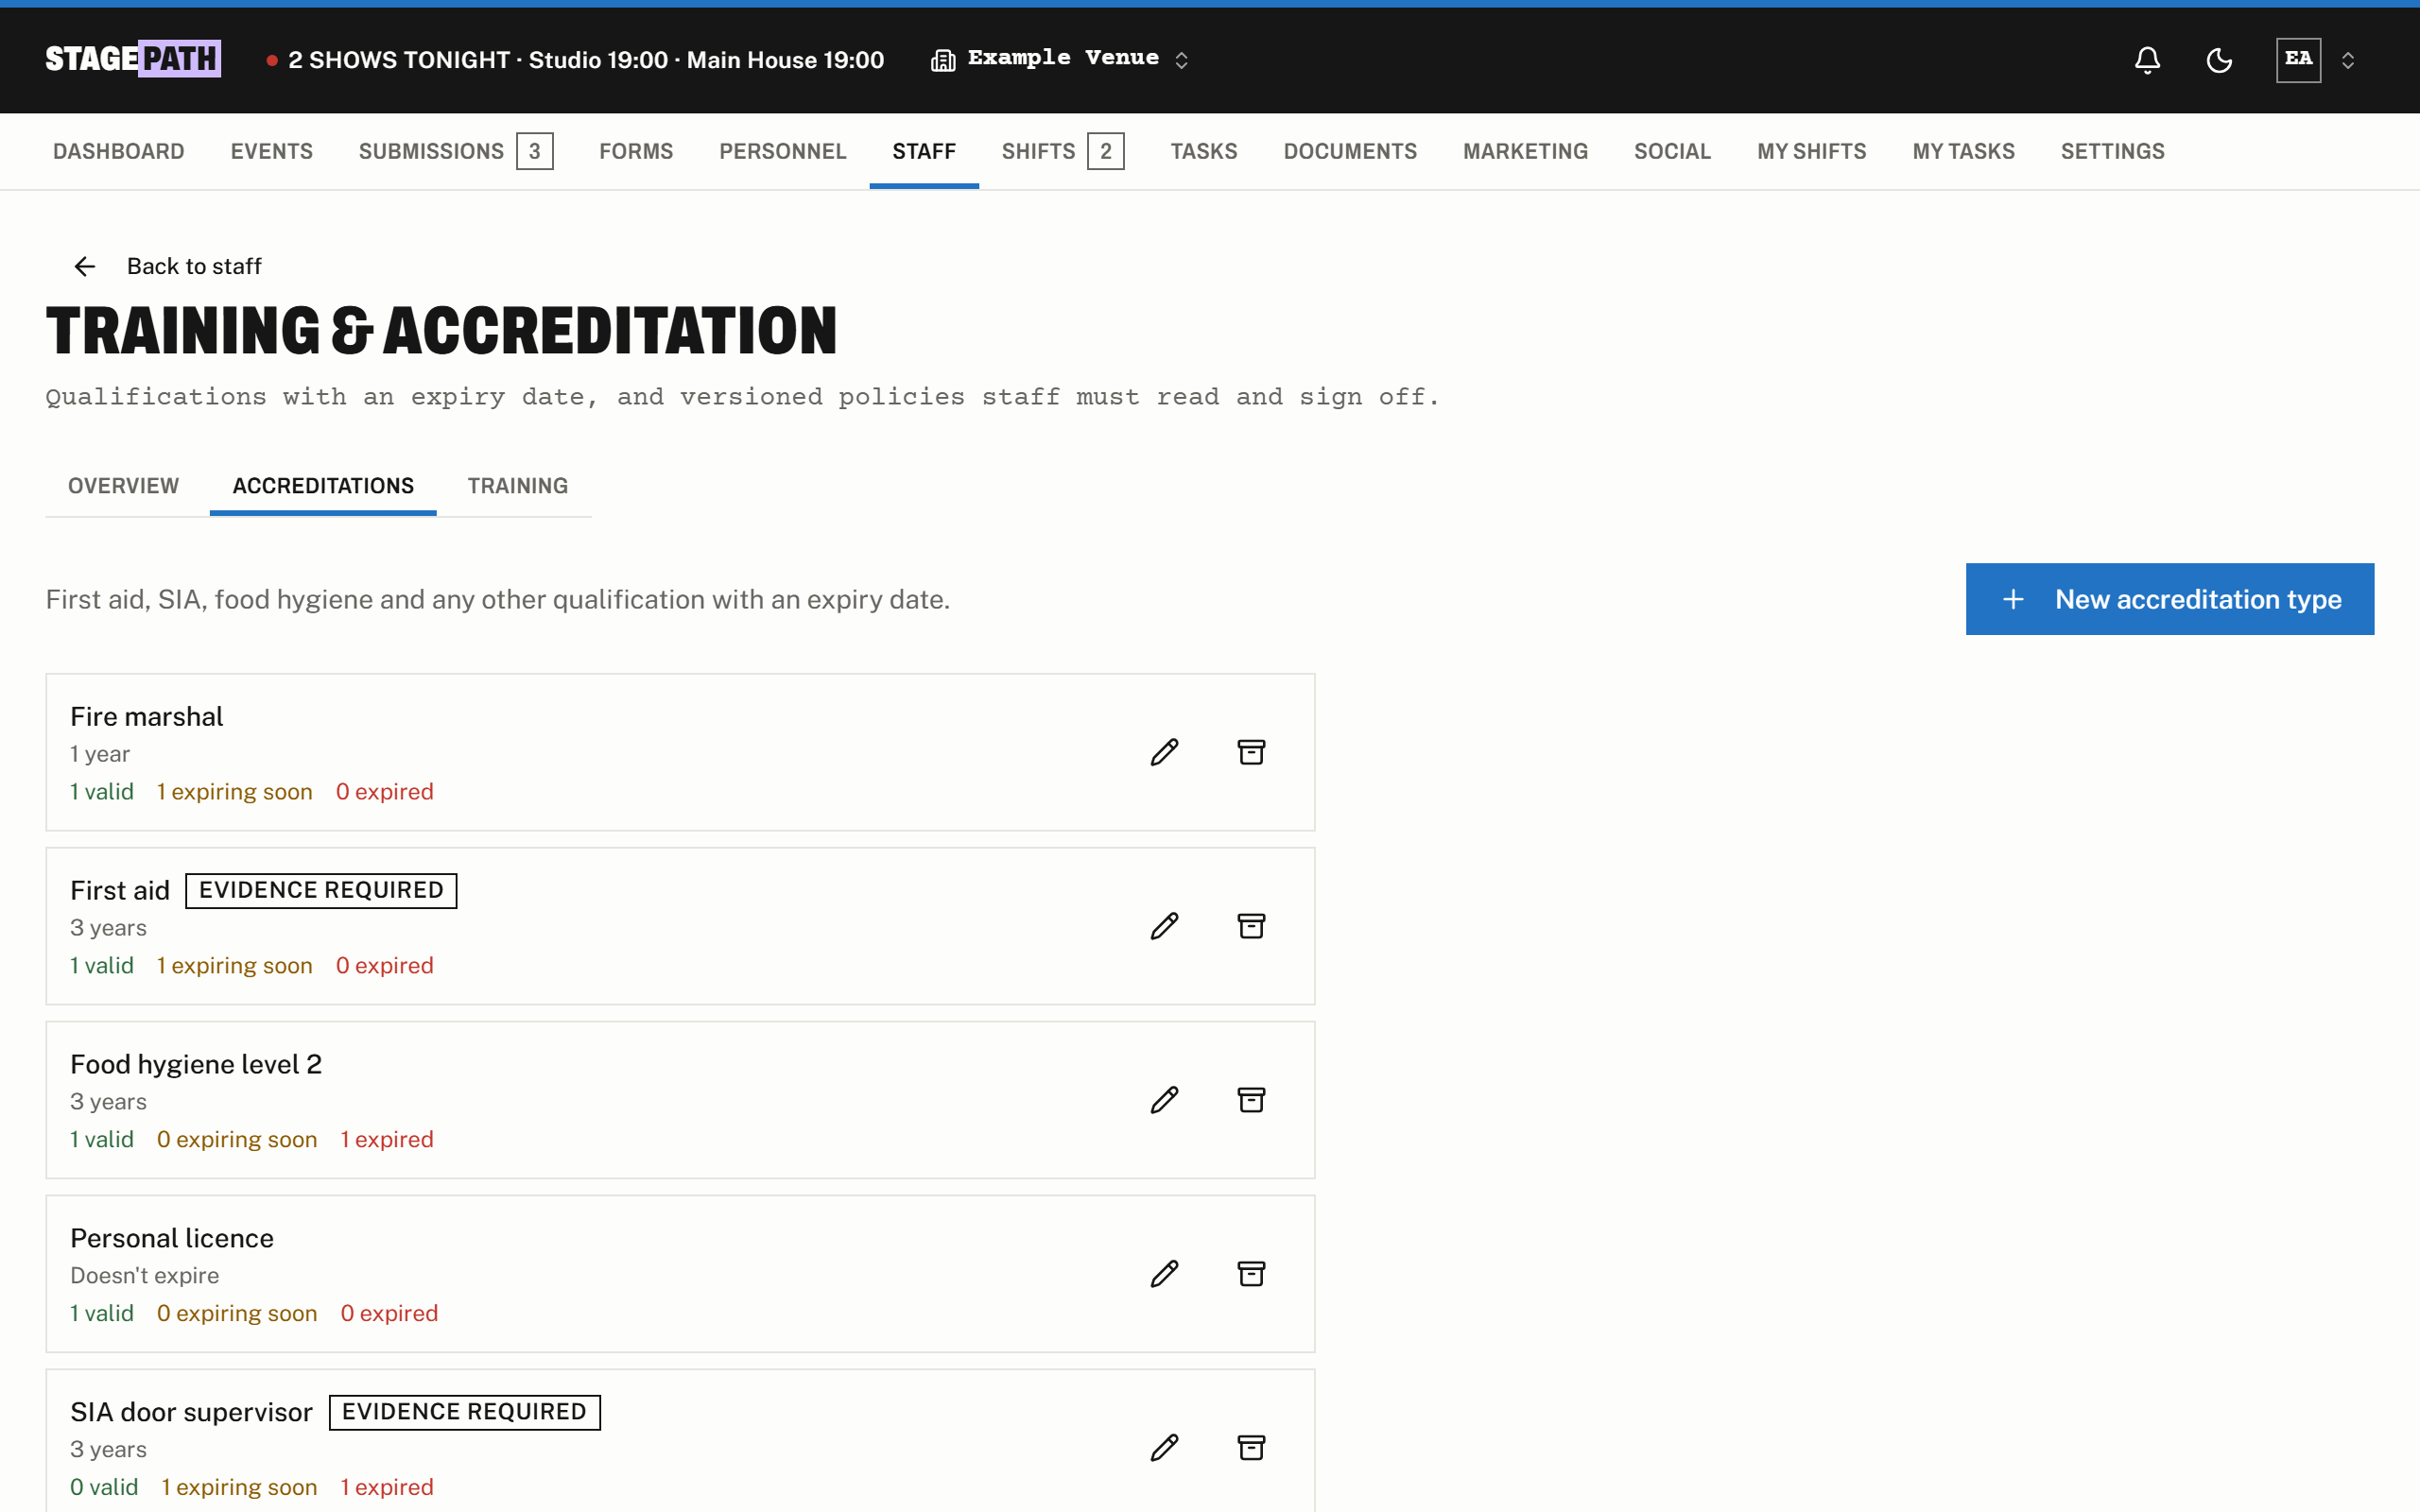The height and width of the screenshot is (1512, 2420).
Task: Open Settings in the nav bar
Action: (2112, 151)
